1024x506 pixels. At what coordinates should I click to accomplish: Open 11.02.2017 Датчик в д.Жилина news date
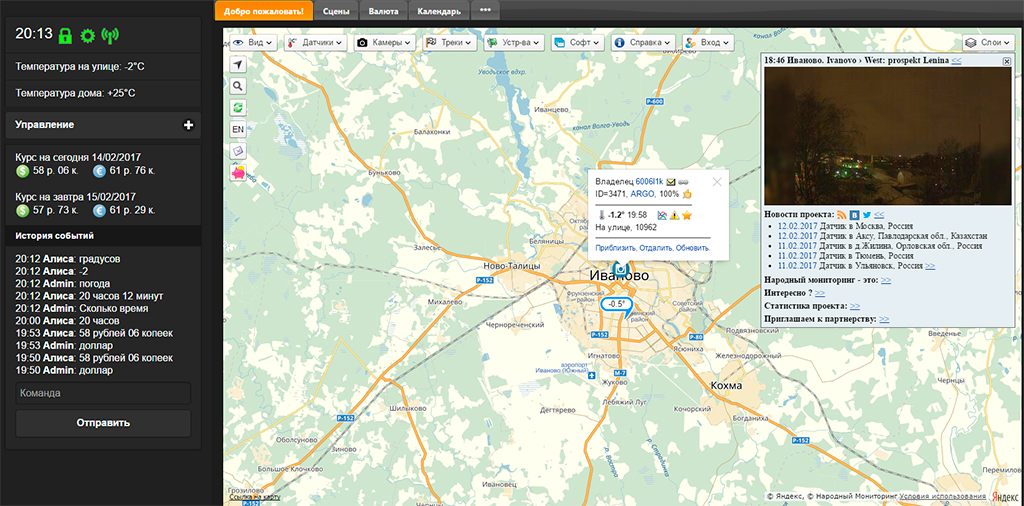tap(797, 246)
